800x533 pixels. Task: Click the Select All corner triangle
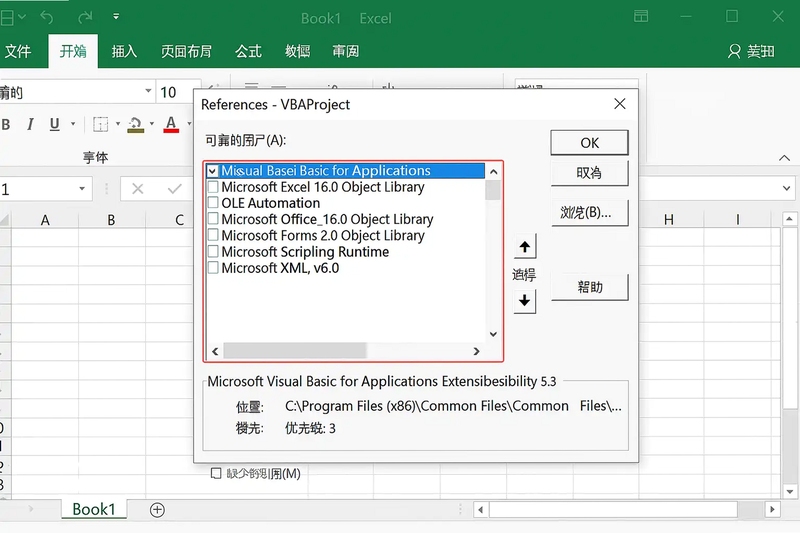[5, 220]
